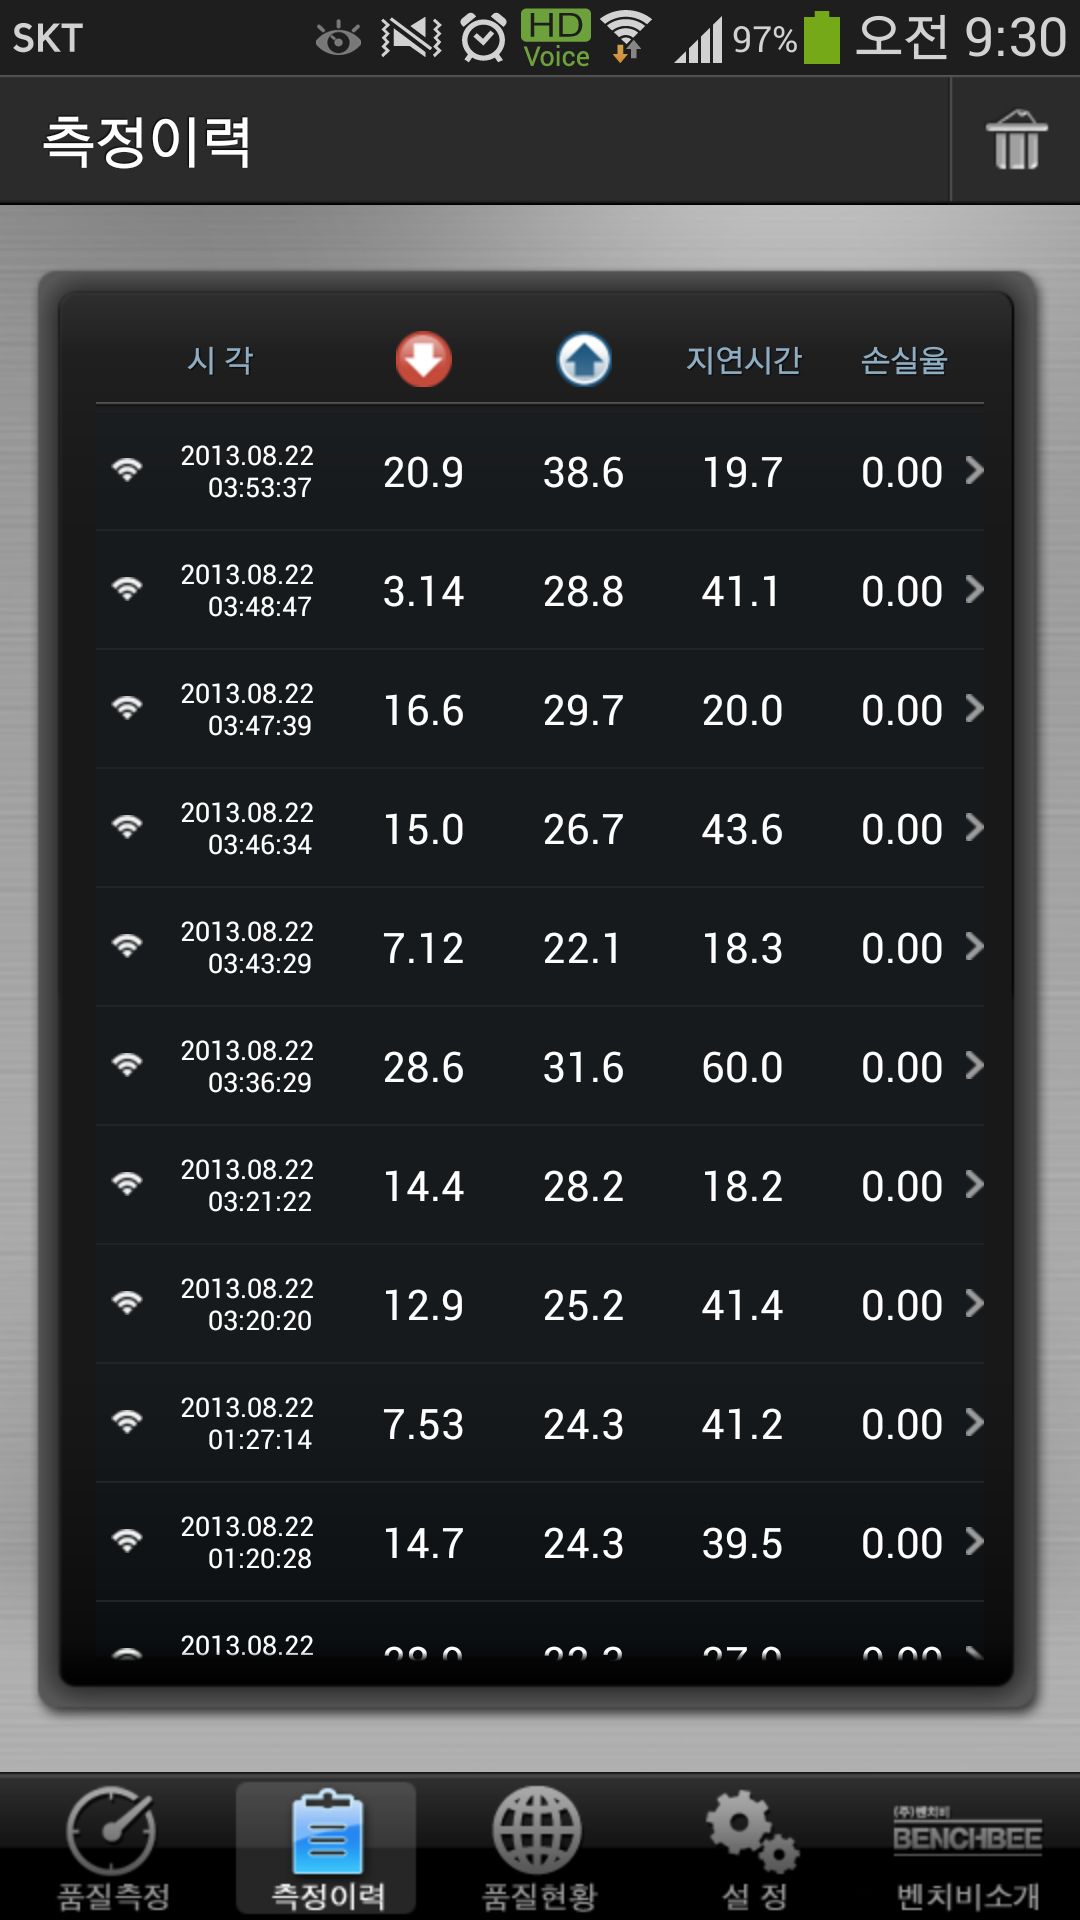Tap the blue upload speed header icon
Viewport: 1080px width, 1920px height.
pyautogui.click(x=584, y=359)
